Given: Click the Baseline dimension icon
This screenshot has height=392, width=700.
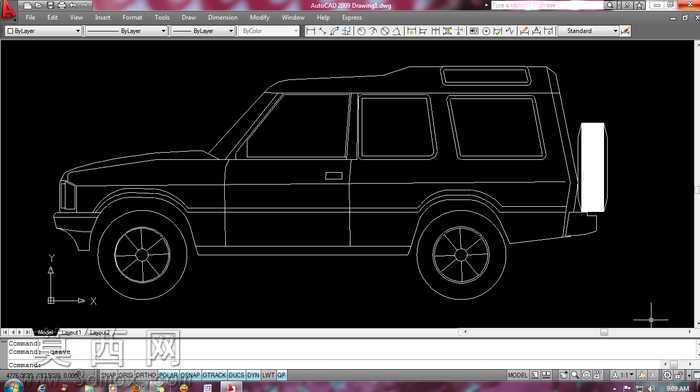Looking at the screenshot, I should (423, 31).
